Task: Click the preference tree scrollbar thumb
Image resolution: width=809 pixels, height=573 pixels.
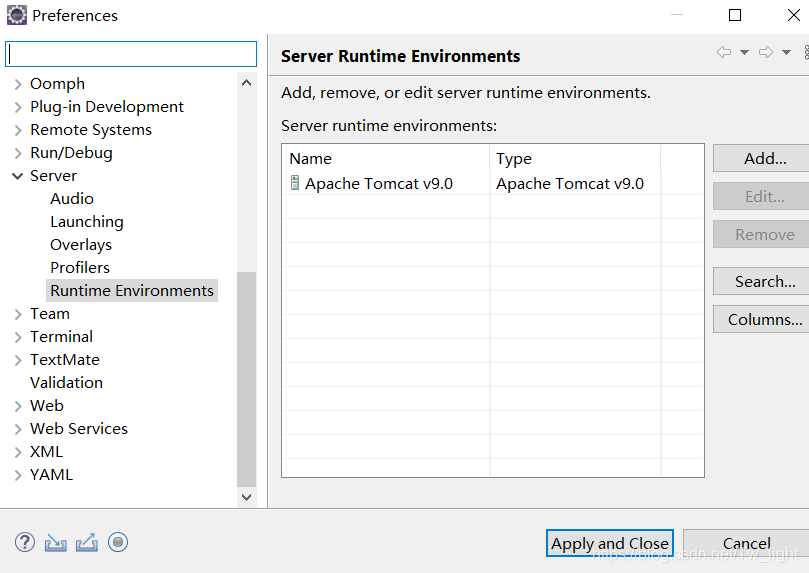Action: click(x=247, y=379)
